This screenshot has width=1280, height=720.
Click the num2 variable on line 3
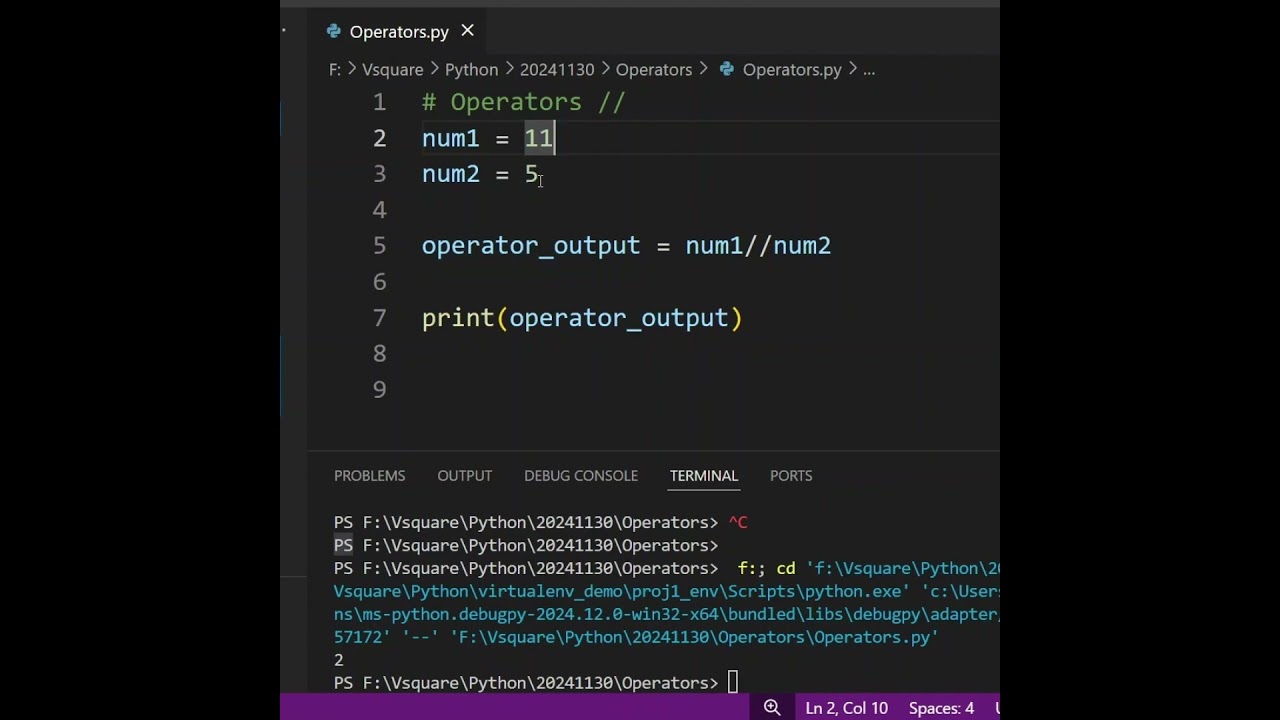click(x=451, y=174)
